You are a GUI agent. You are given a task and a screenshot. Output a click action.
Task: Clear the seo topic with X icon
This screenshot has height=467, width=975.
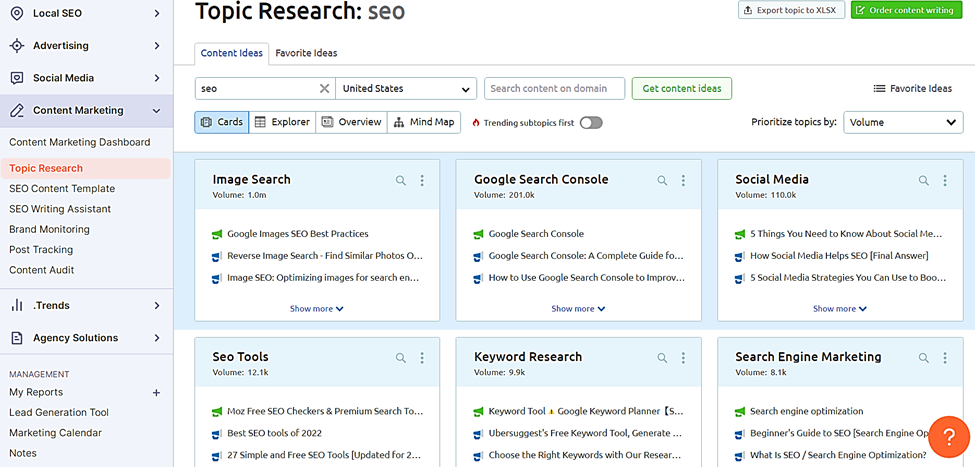pyautogui.click(x=324, y=88)
